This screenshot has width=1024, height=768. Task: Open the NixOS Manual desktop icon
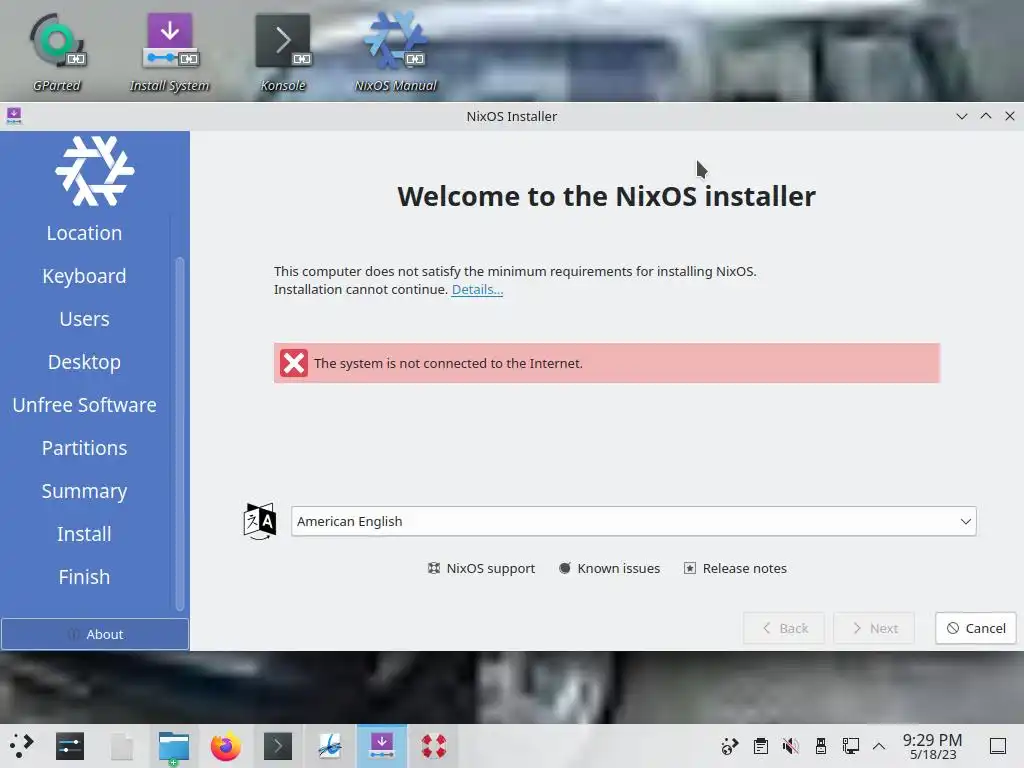[x=396, y=52]
